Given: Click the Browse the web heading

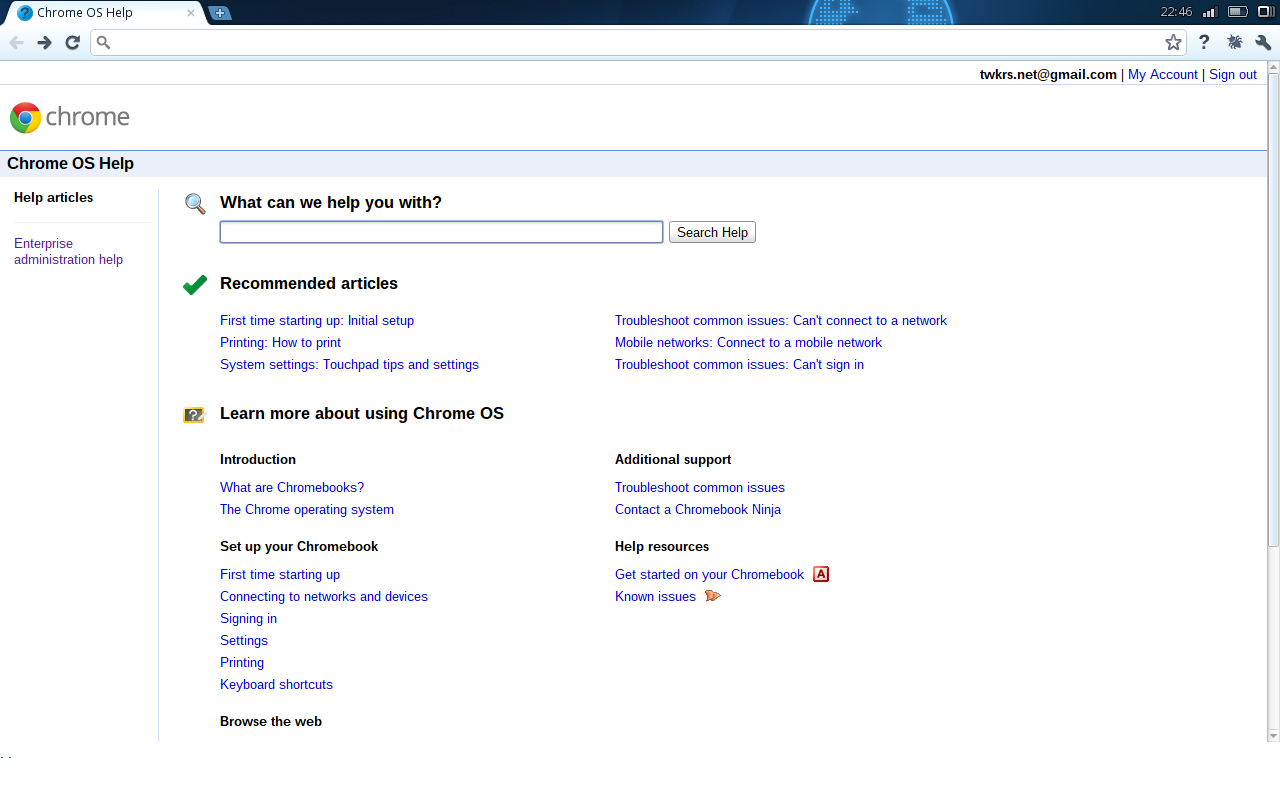Looking at the screenshot, I should pos(271,721).
